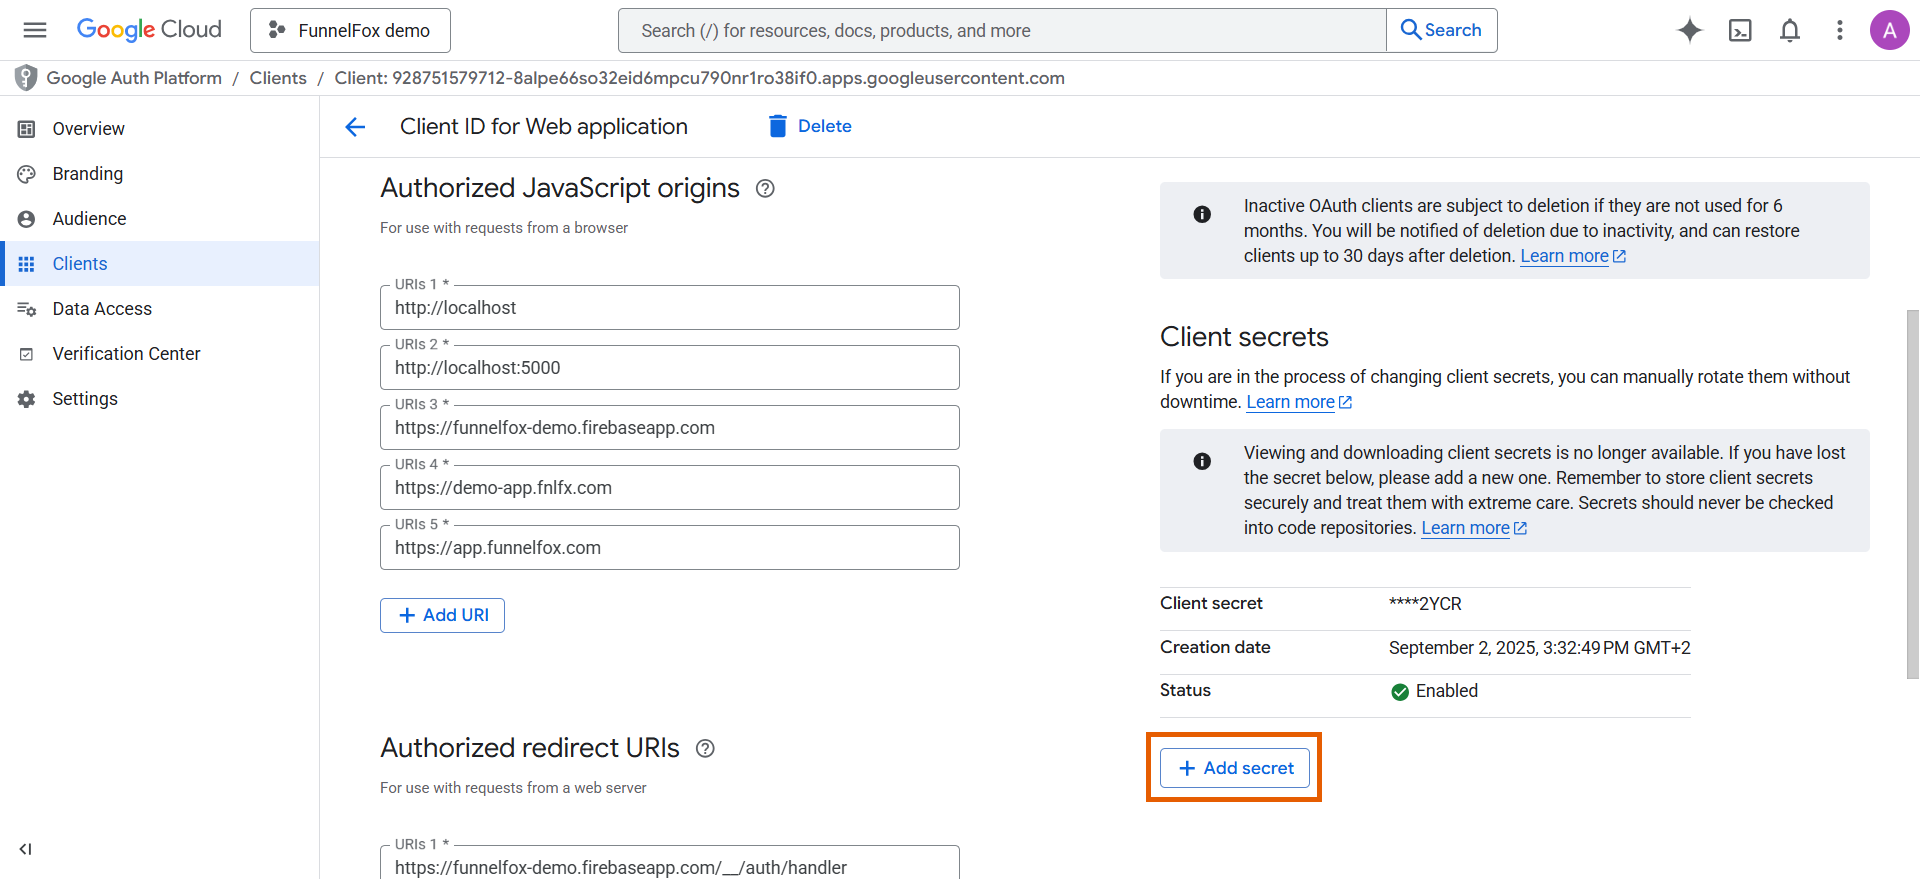Edit URIs 2 field localhost:5000
This screenshot has width=1920, height=879.
click(670, 368)
